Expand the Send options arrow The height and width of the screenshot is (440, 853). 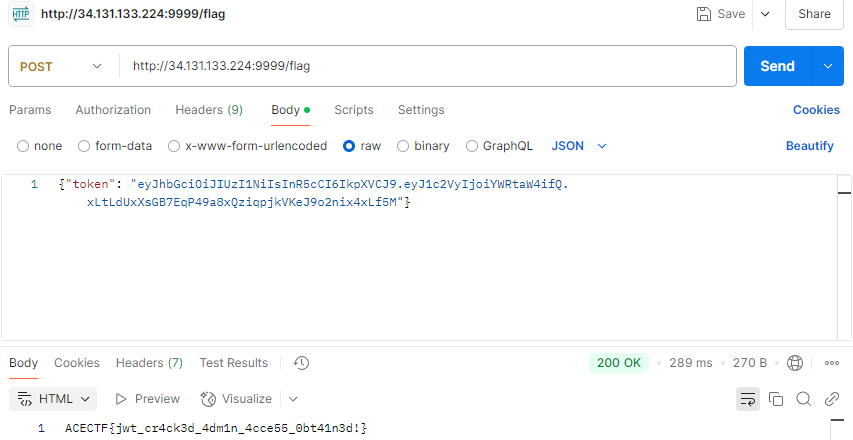pyautogui.click(x=828, y=66)
